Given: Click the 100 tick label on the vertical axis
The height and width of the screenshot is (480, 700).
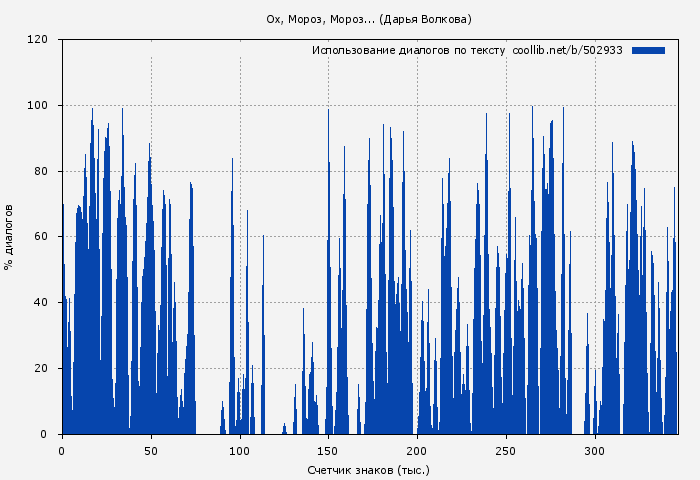Looking at the screenshot, I should click(38, 106).
